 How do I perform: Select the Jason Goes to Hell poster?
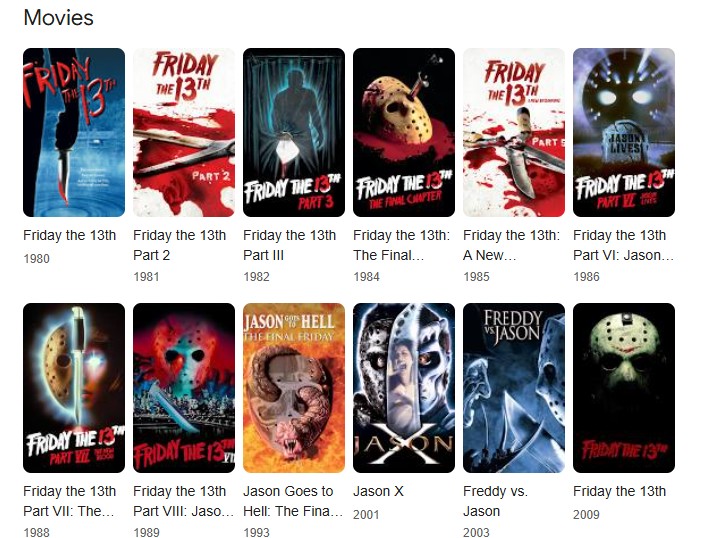pyautogui.click(x=294, y=388)
